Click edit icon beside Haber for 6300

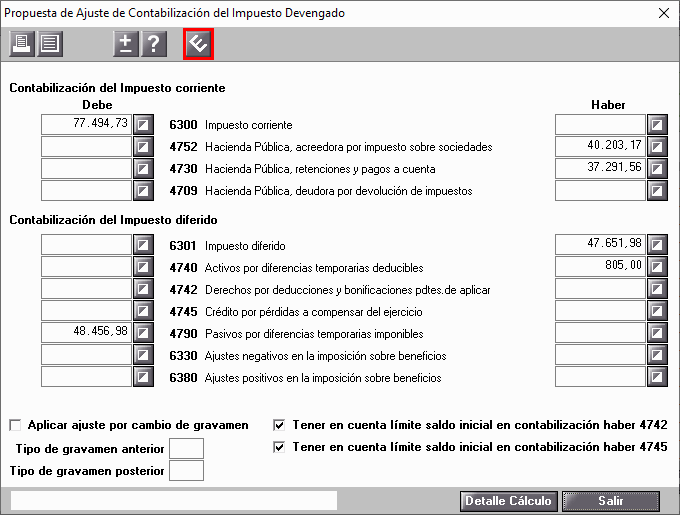[657, 125]
